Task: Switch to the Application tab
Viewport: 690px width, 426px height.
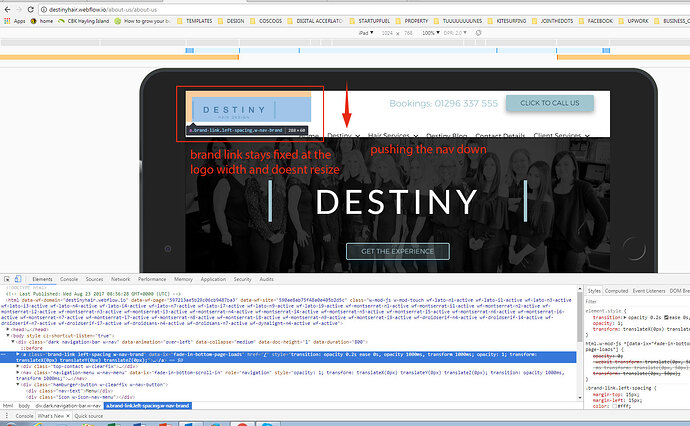Action: tap(213, 279)
